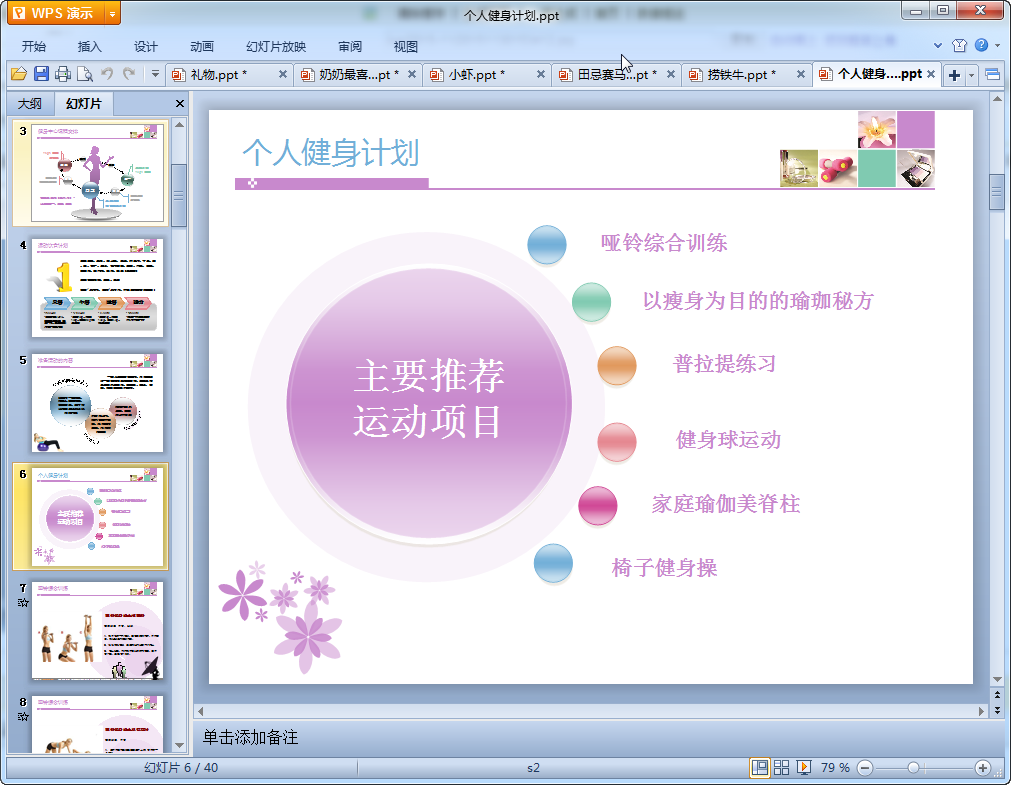
Task: Print the presentation via the printer icon
Action: pos(63,74)
